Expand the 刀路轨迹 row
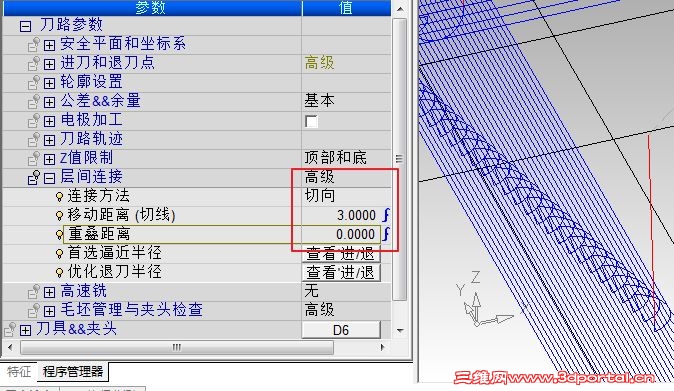Viewport: 674px width, 391px height. point(49,140)
